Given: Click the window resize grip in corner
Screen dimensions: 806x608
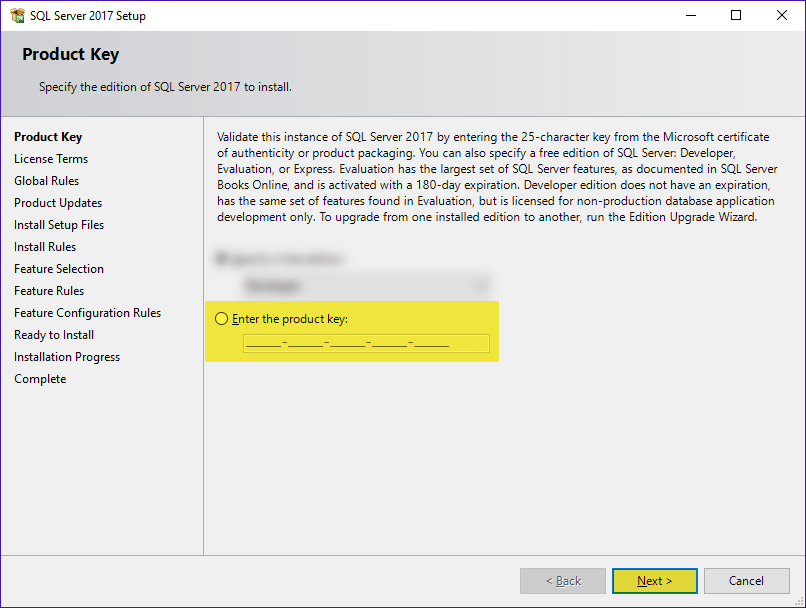Looking at the screenshot, I should click(799, 601).
